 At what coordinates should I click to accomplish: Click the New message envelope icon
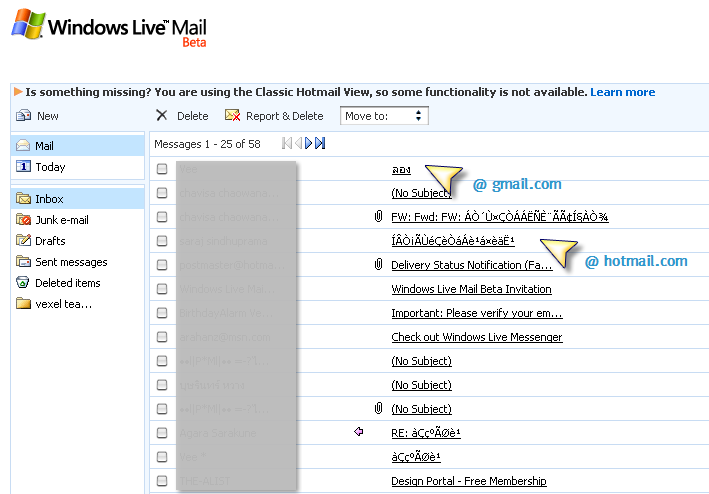tap(24, 116)
